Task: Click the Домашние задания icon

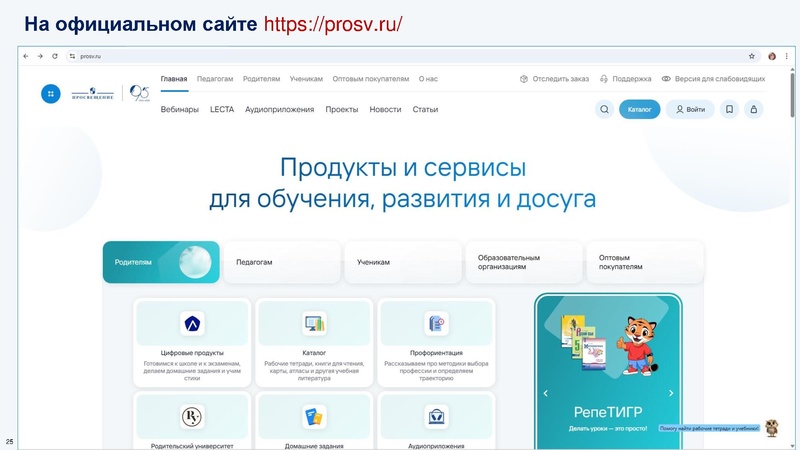Action: tap(314, 417)
